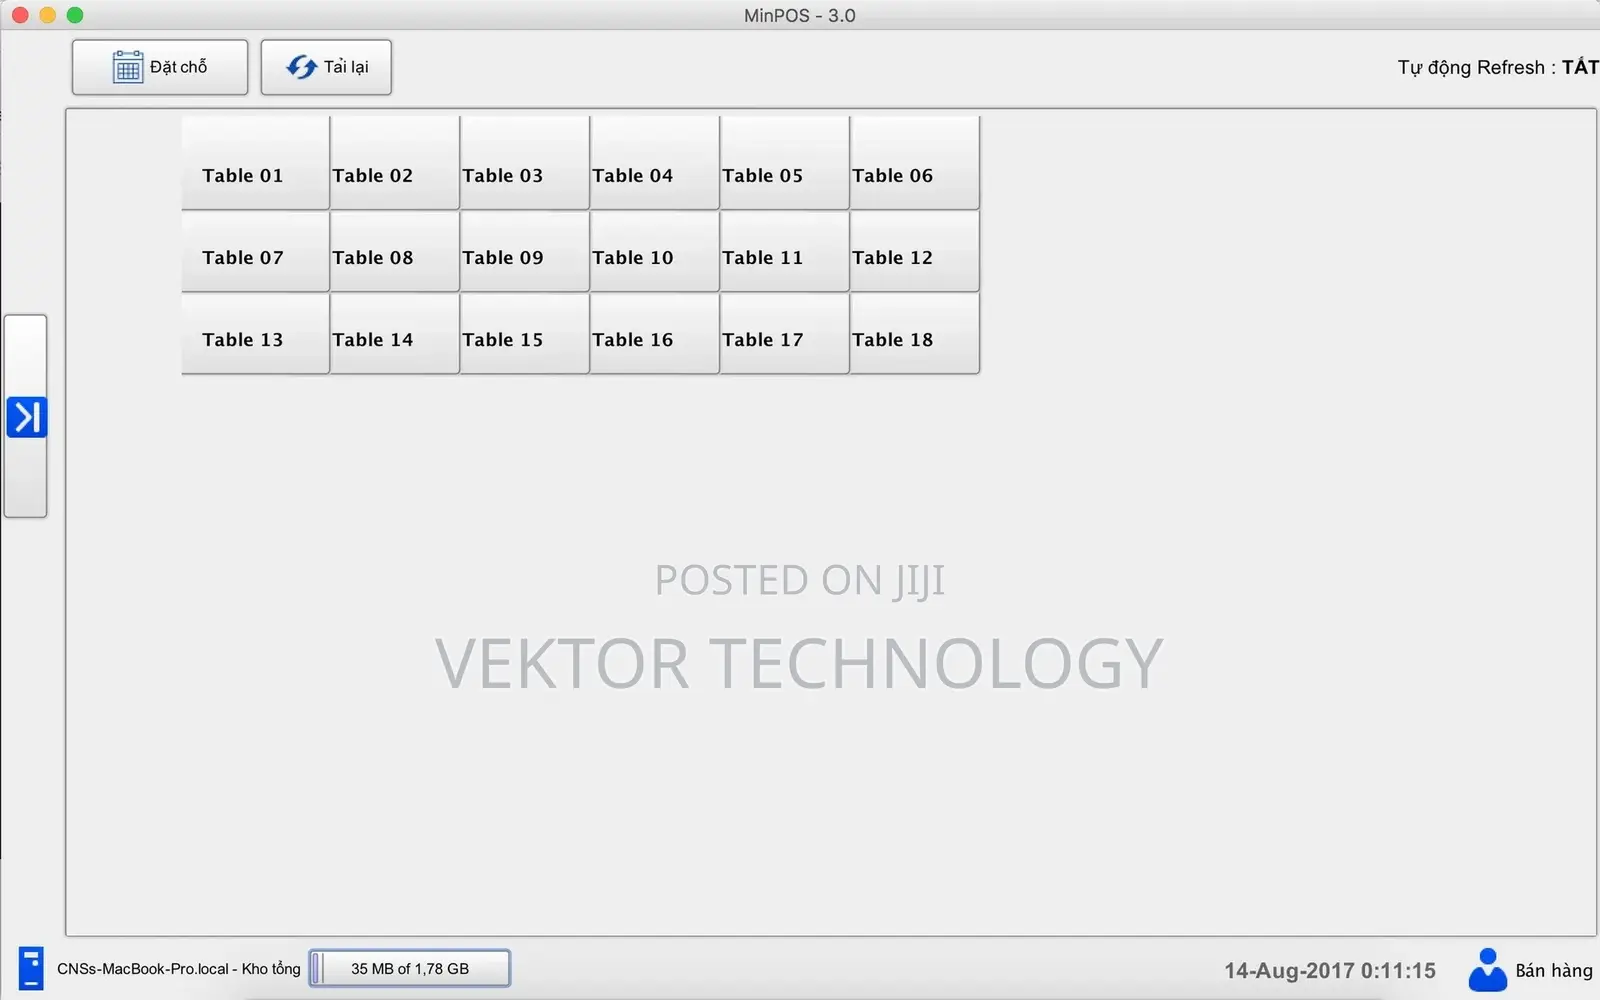This screenshot has width=1600, height=1000.
Task: Choose Table 18
Action: (x=915, y=333)
